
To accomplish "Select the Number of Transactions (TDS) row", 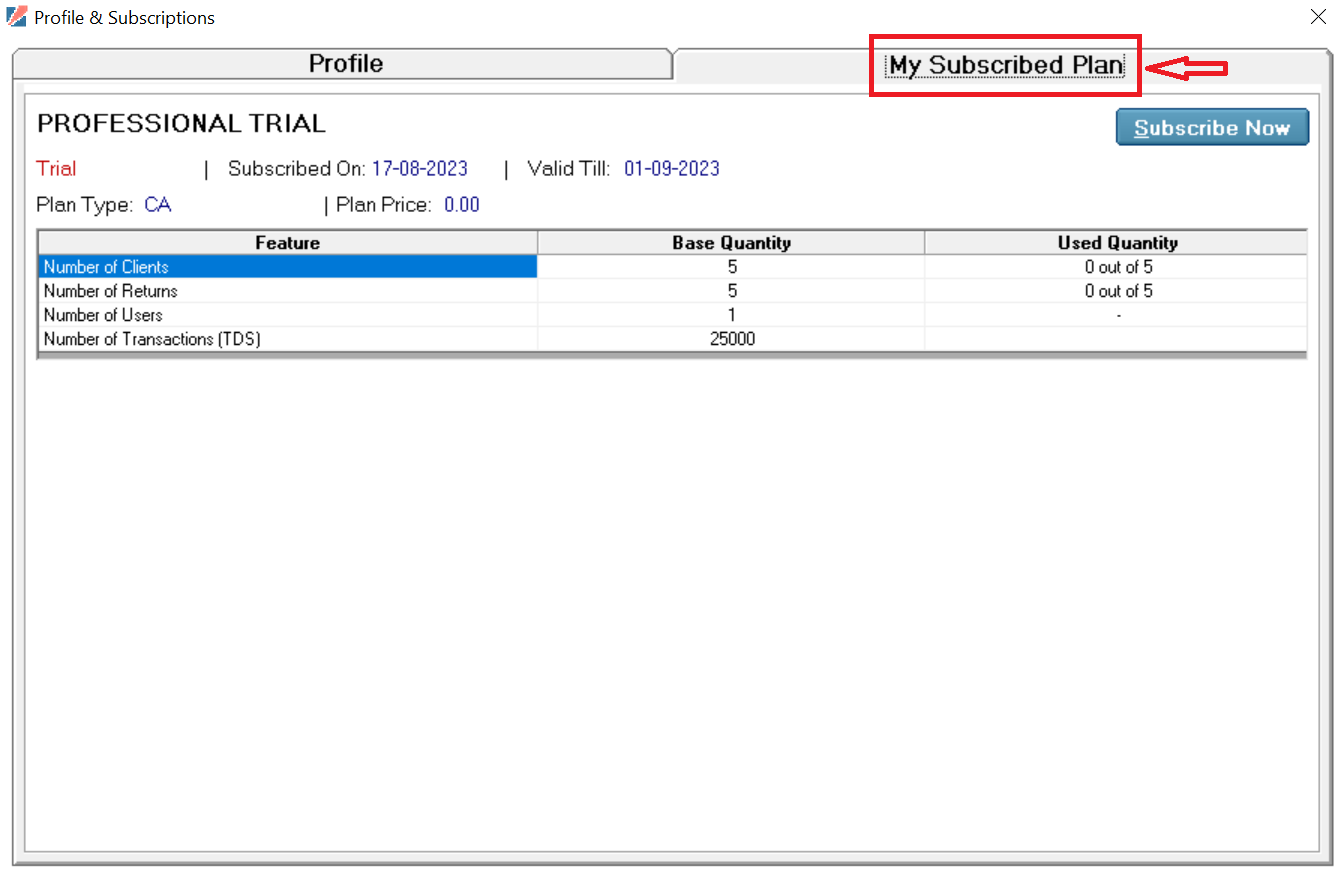I will 672,339.
